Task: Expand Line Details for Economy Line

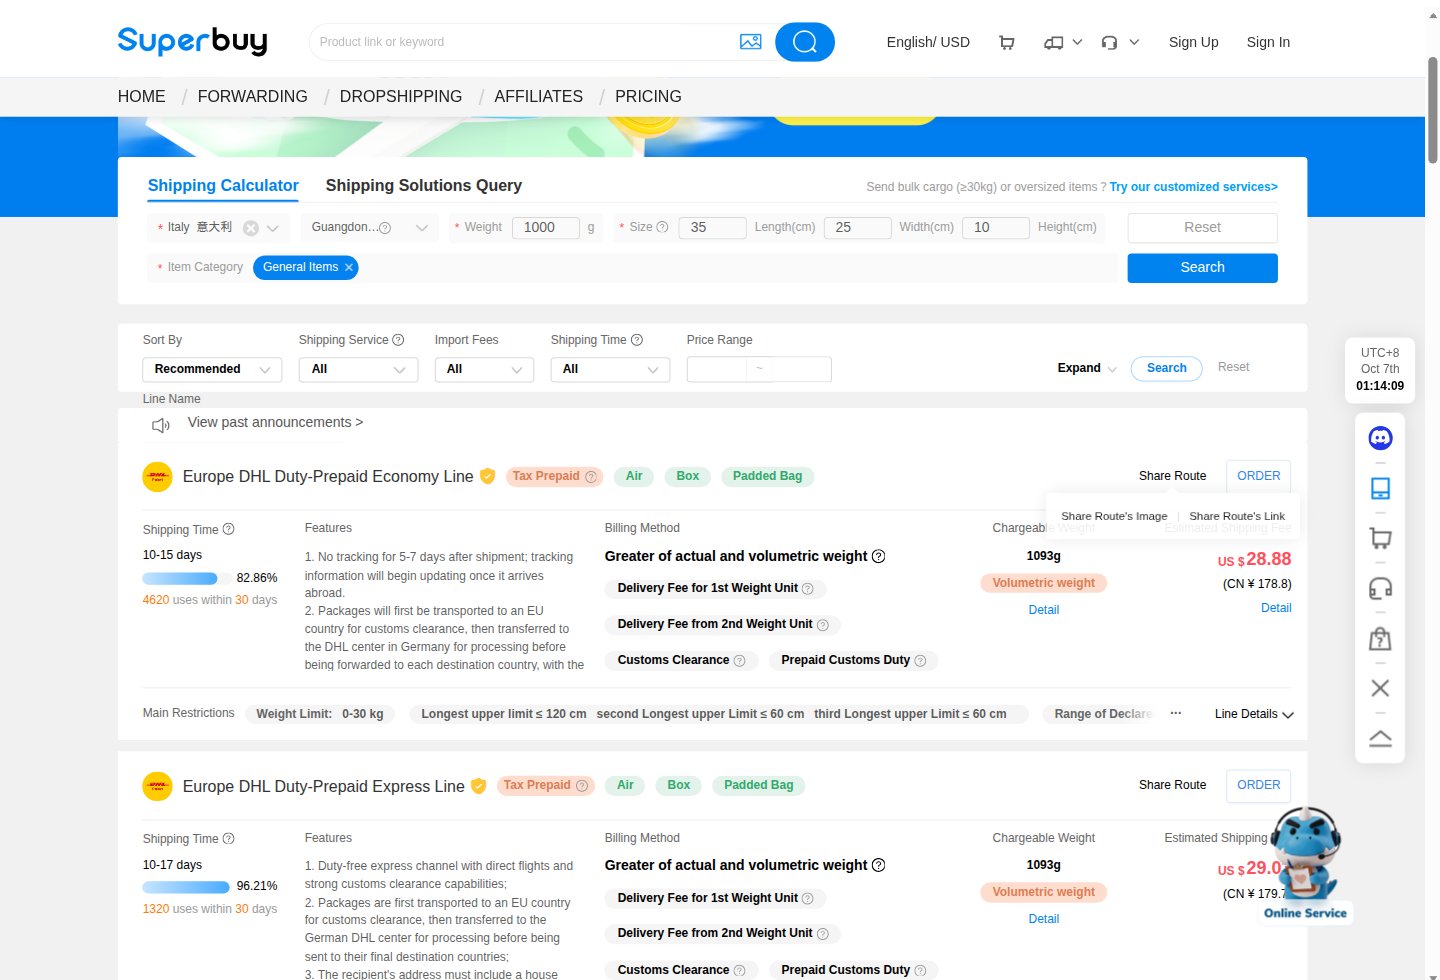Action: coord(1254,714)
